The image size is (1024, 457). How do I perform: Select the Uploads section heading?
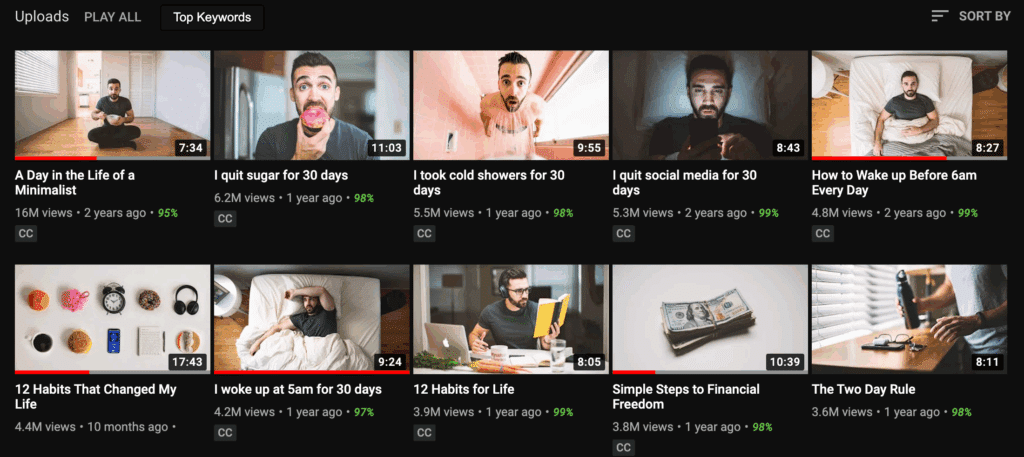pyautogui.click(x=42, y=17)
